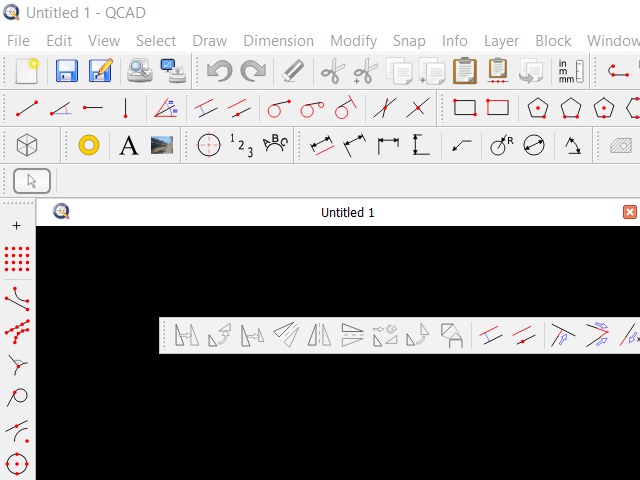Enable grid snap with the red dots icon
Image resolution: width=640 pixels, height=480 pixels.
tap(17, 261)
